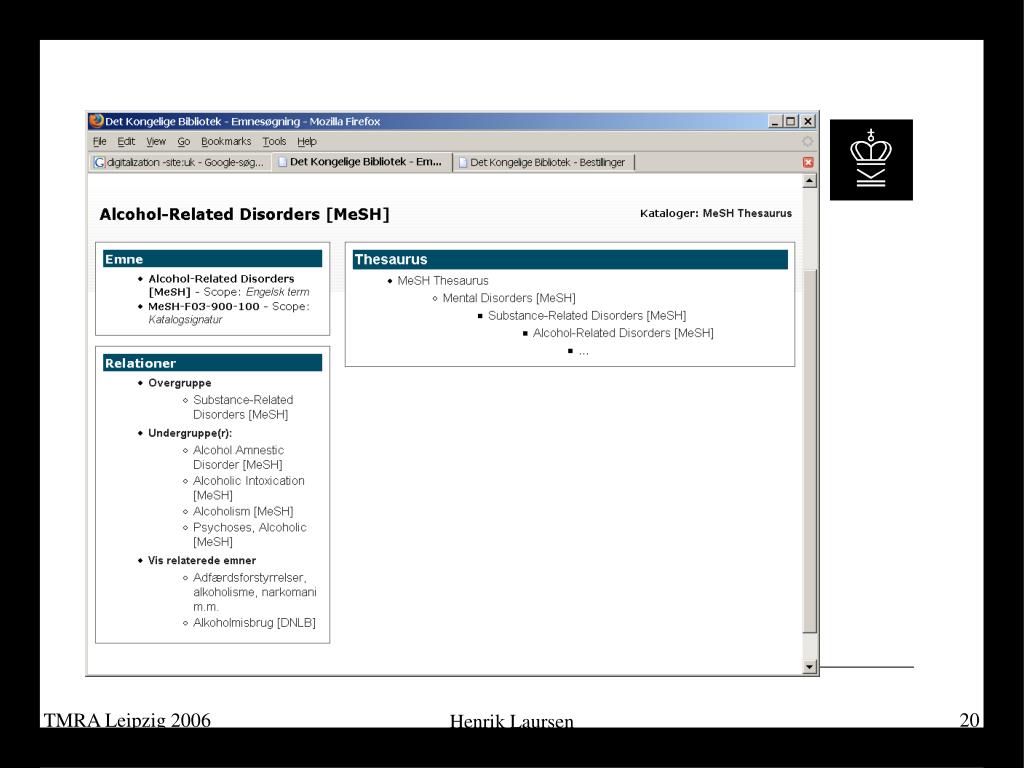Screen dimensions: 1024x768
Task: Close the current tab with red X
Action: [808, 162]
